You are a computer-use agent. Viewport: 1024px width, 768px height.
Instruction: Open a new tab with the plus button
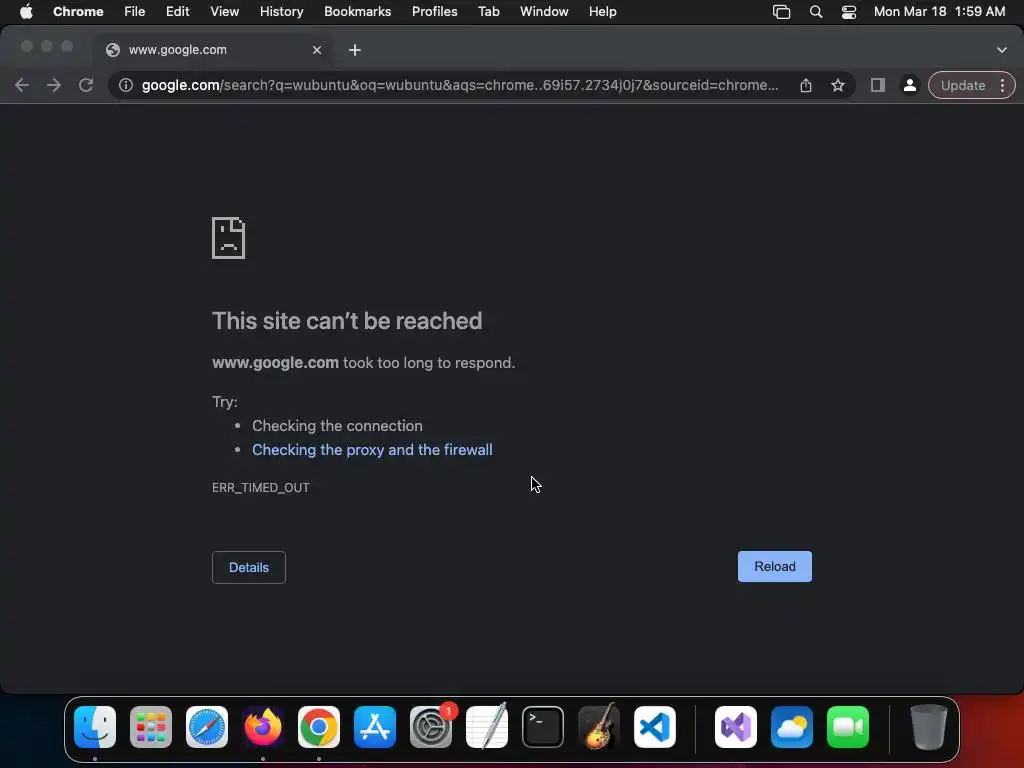[355, 50]
